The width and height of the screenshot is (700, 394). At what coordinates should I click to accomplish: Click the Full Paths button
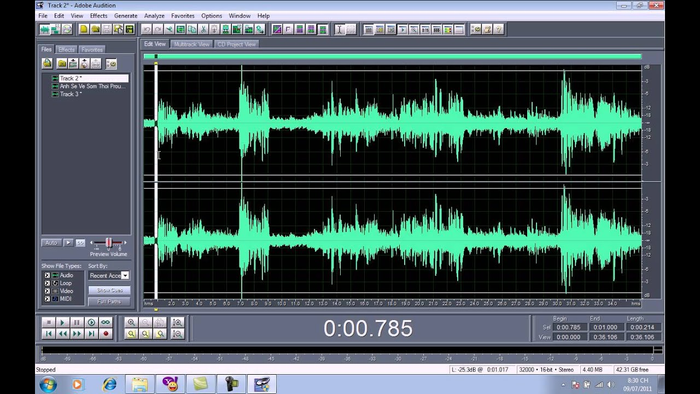(x=109, y=302)
